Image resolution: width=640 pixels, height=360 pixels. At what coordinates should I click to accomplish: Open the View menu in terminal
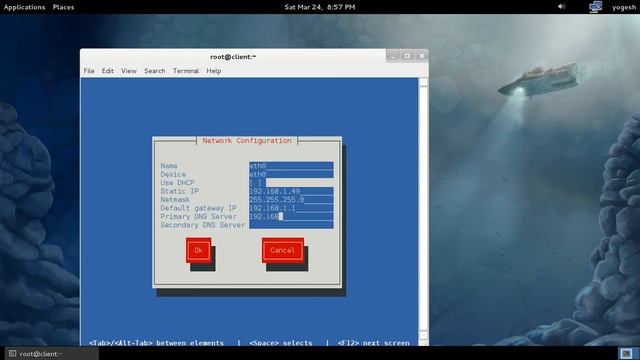(129, 71)
